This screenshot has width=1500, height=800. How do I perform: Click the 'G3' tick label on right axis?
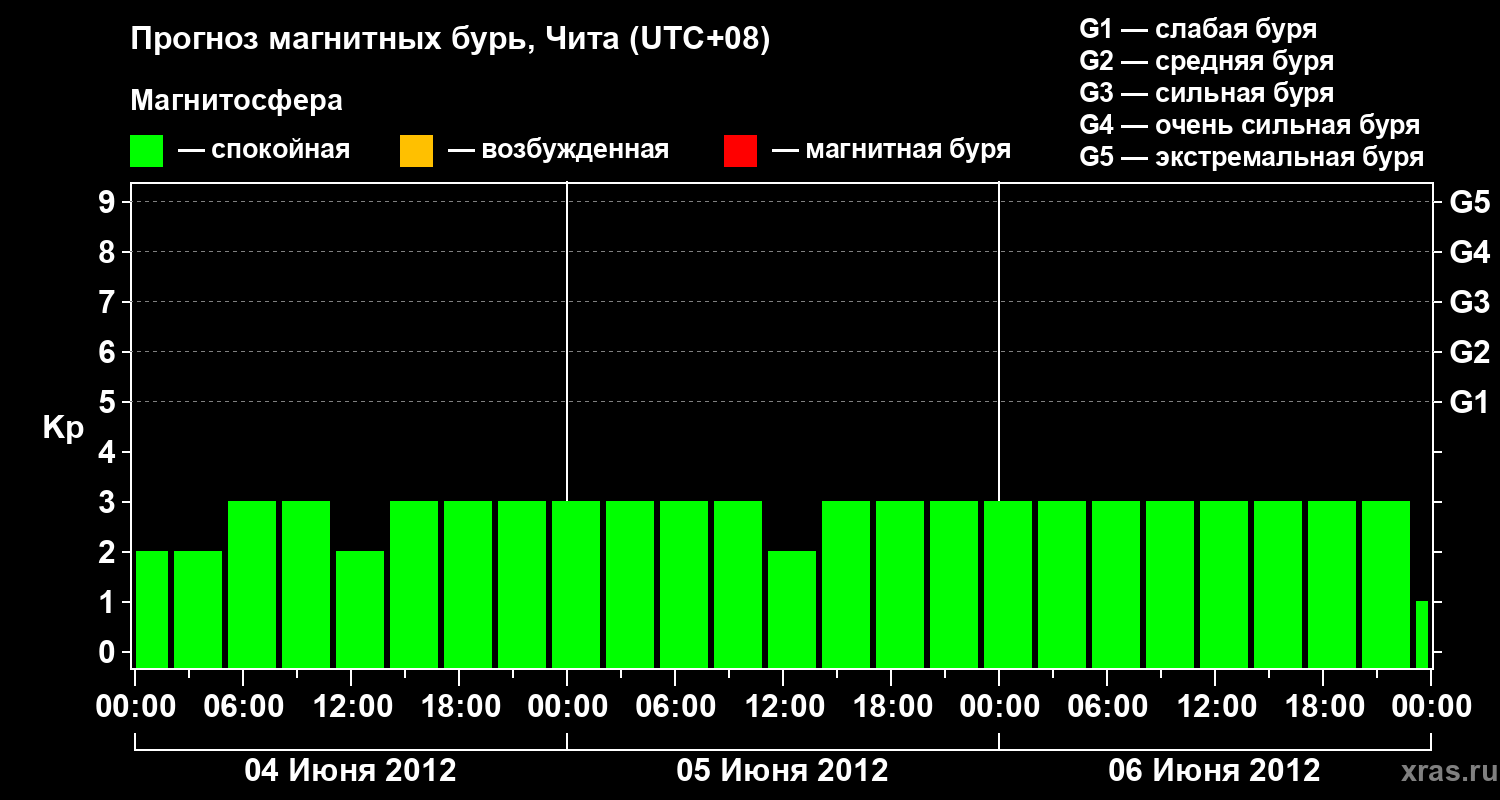click(x=1470, y=302)
